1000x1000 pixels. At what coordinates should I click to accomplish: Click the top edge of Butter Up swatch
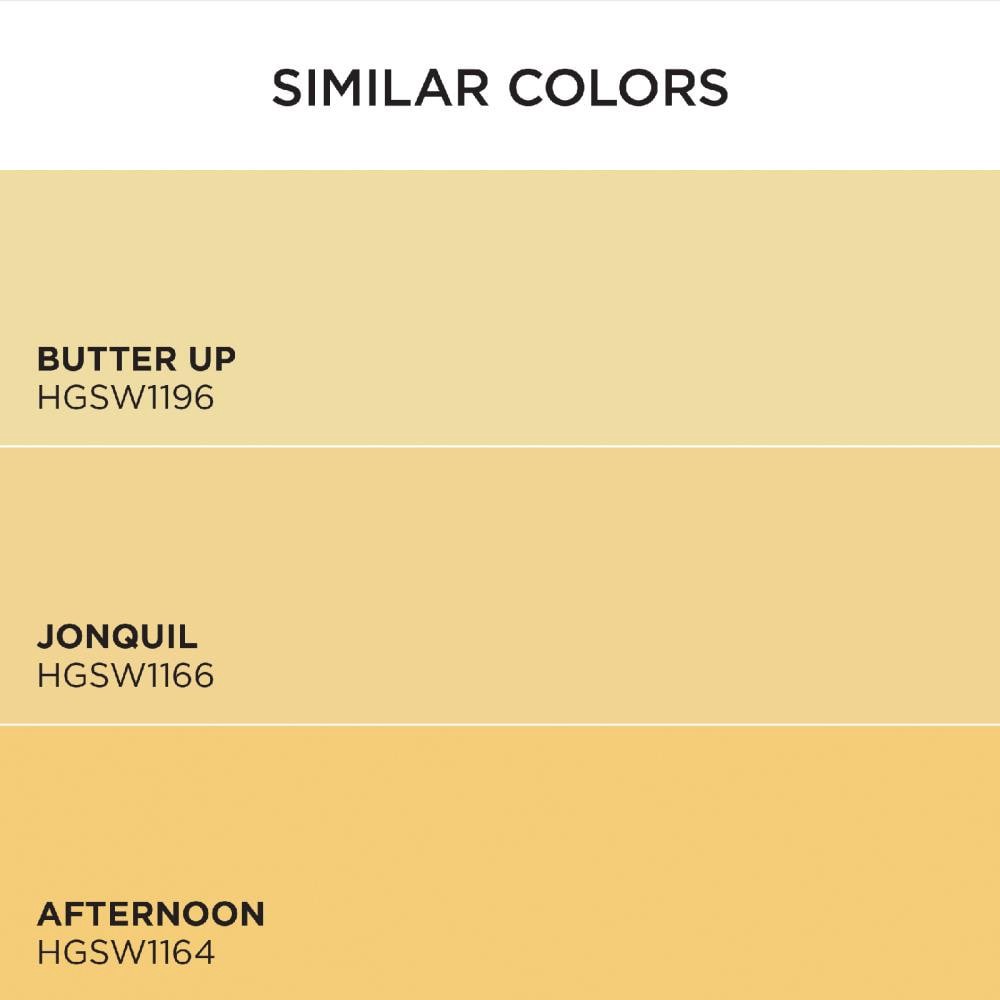pos(500,172)
